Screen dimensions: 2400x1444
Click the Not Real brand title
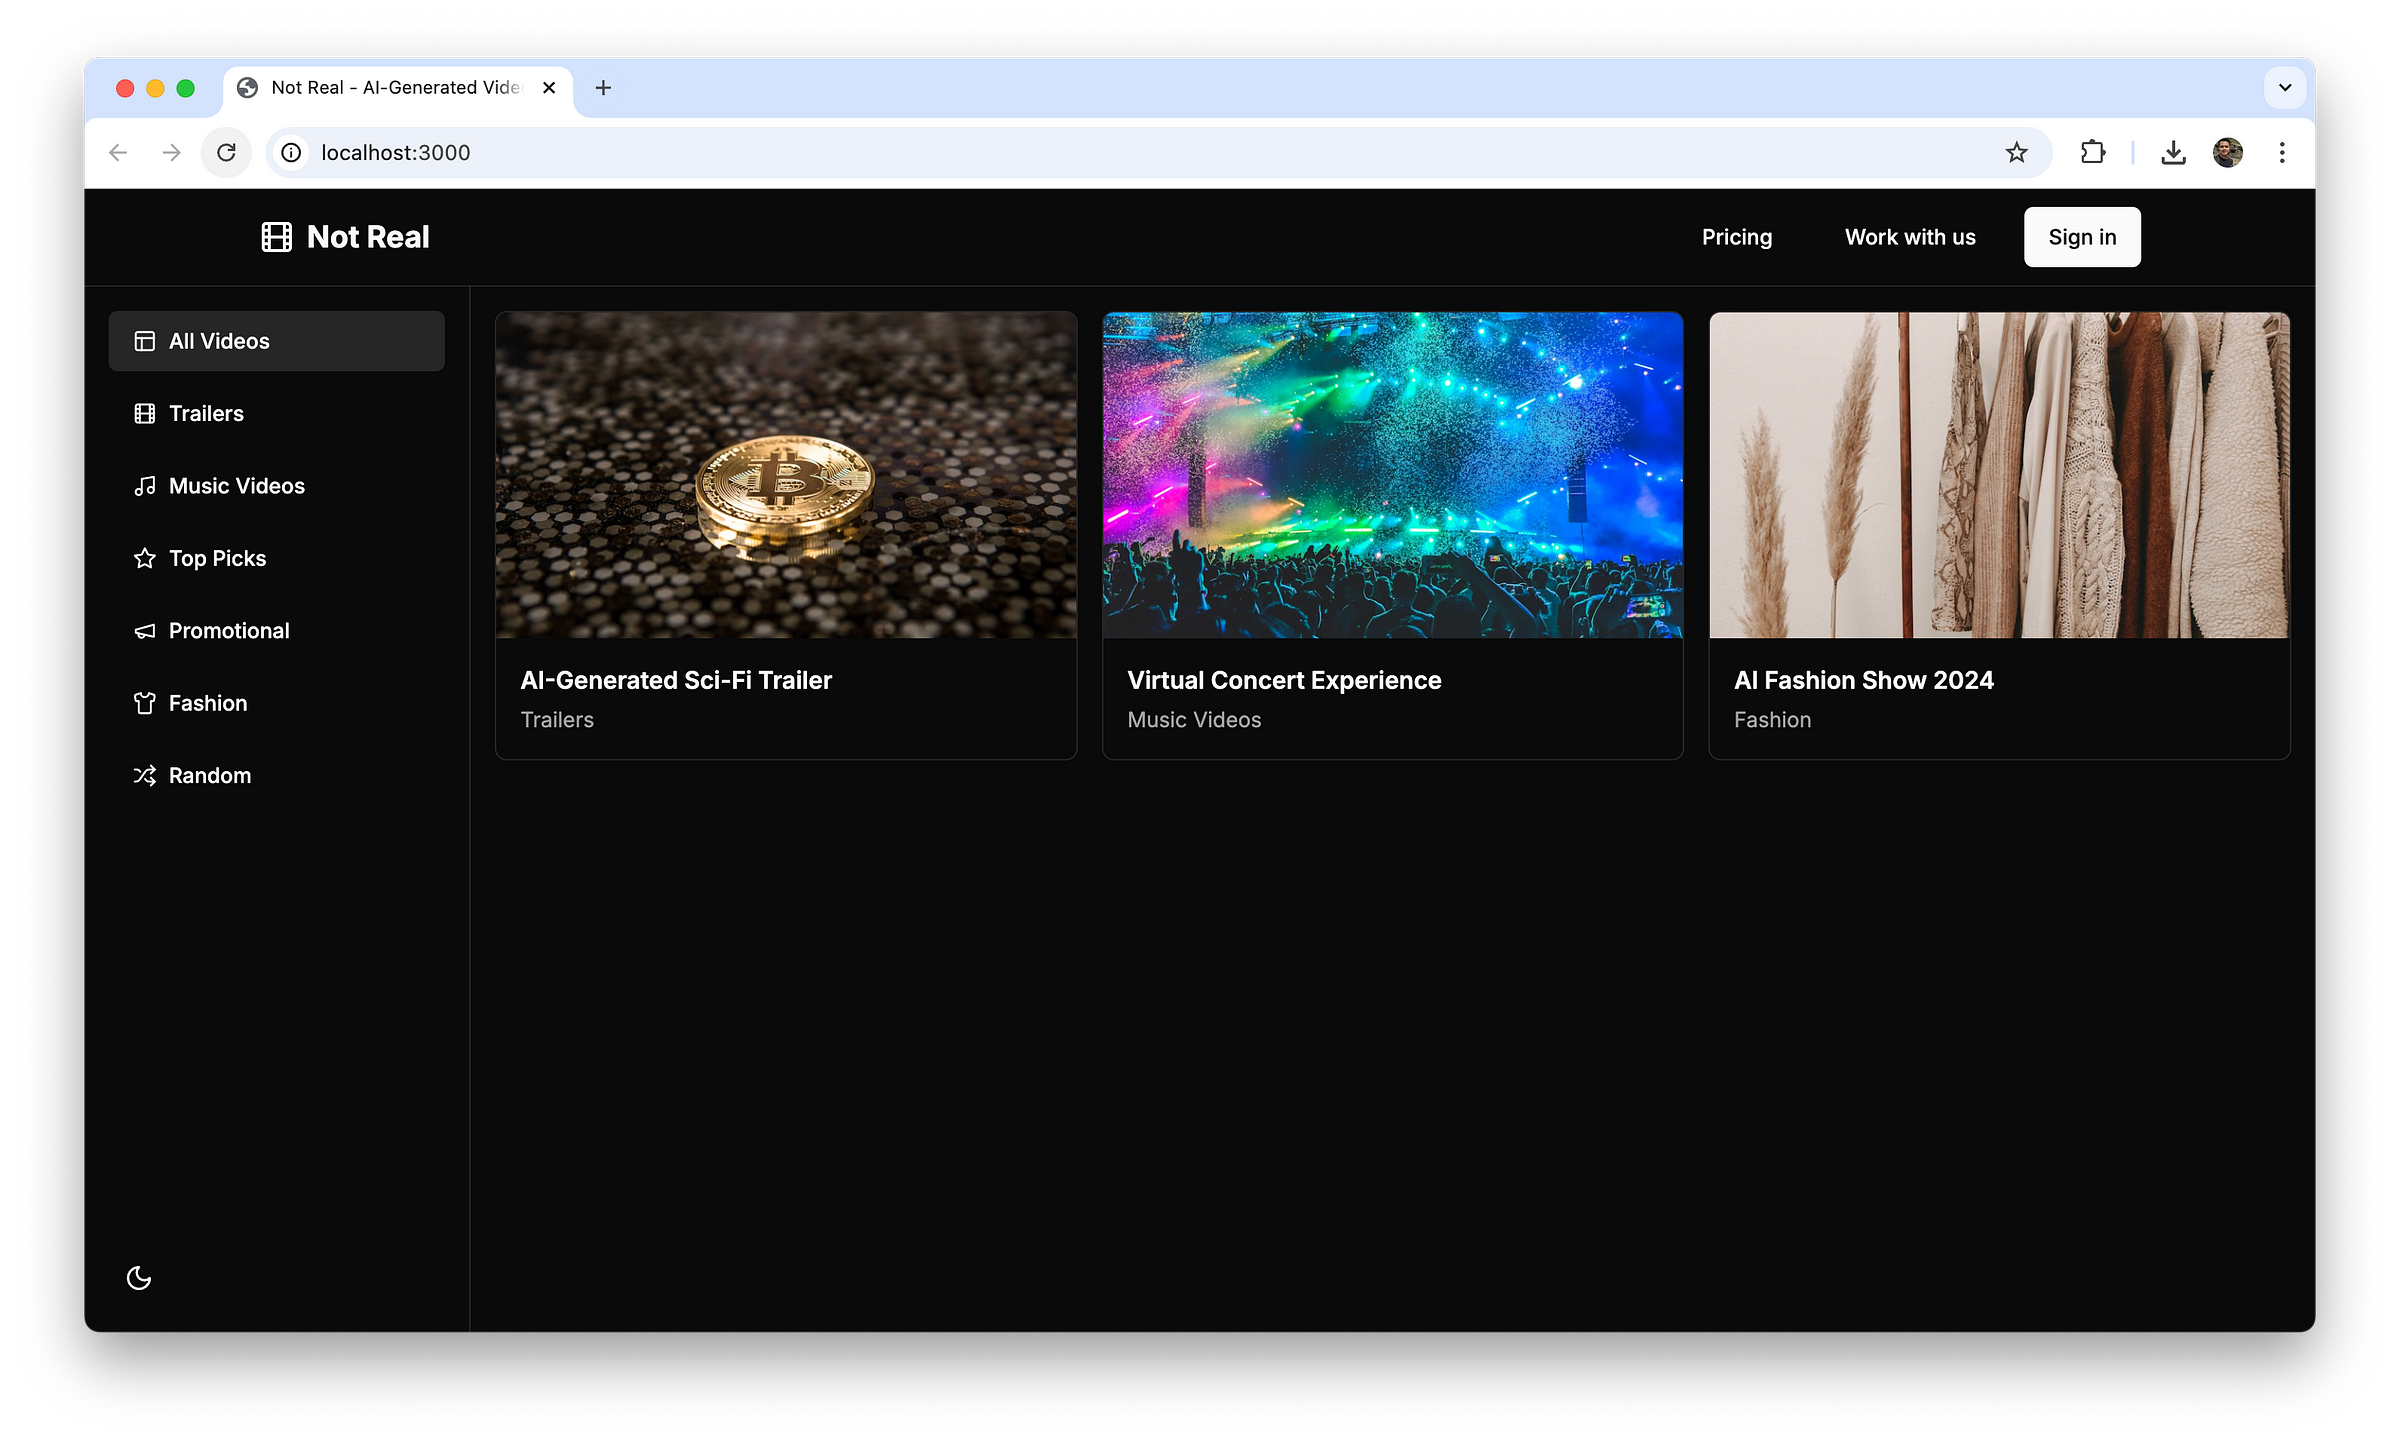point(368,237)
